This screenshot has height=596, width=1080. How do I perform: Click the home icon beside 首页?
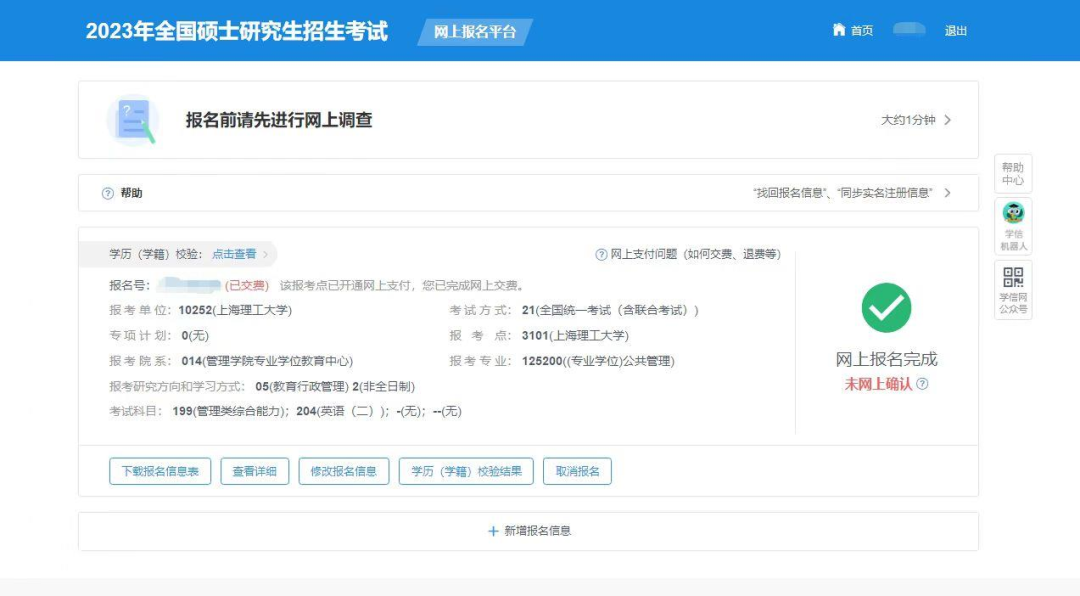[838, 30]
